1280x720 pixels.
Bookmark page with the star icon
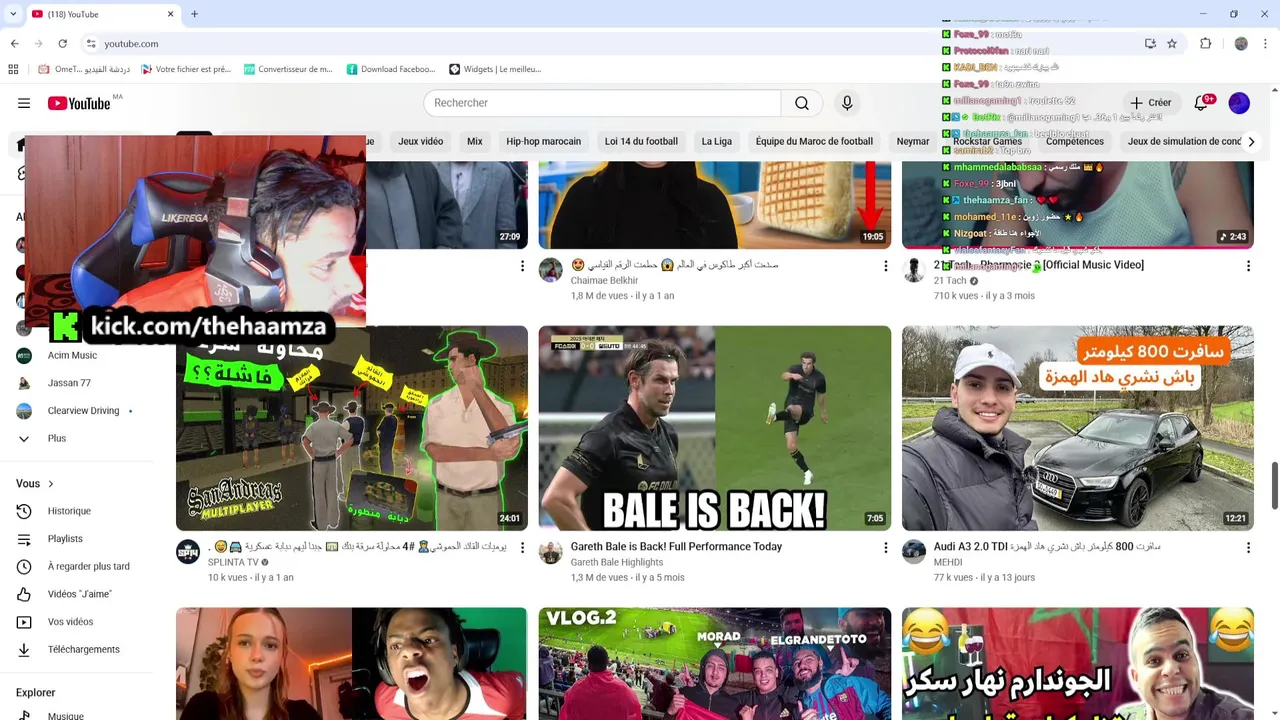(1172, 44)
